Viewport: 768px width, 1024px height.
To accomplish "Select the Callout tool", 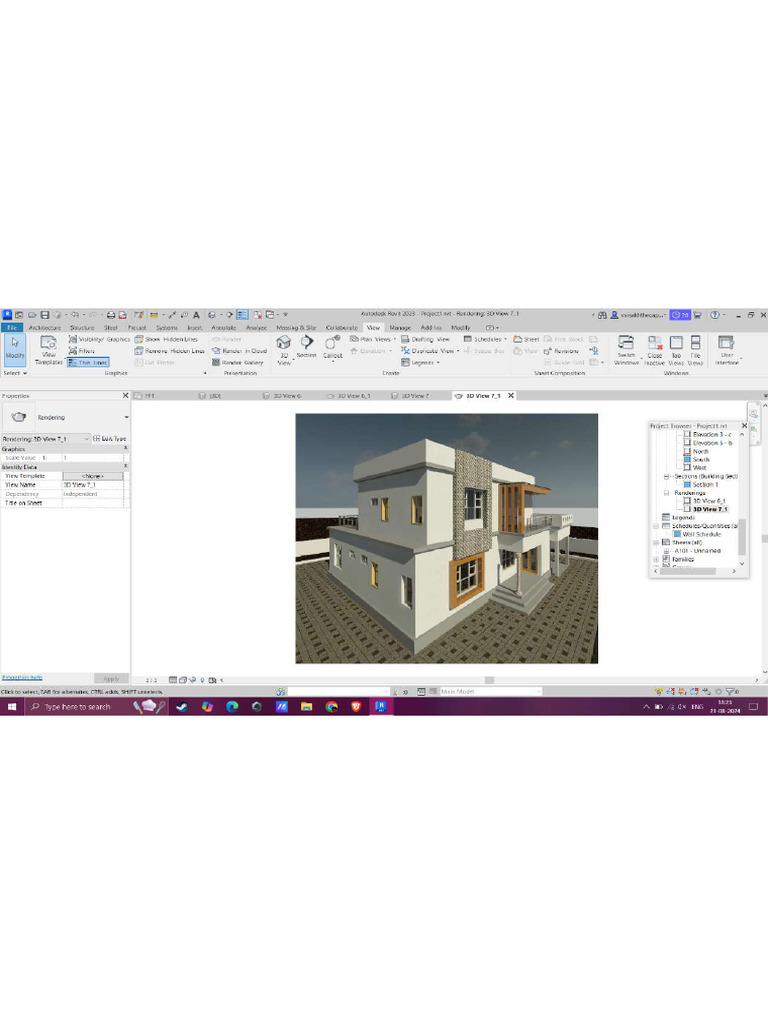I will click(x=332, y=347).
